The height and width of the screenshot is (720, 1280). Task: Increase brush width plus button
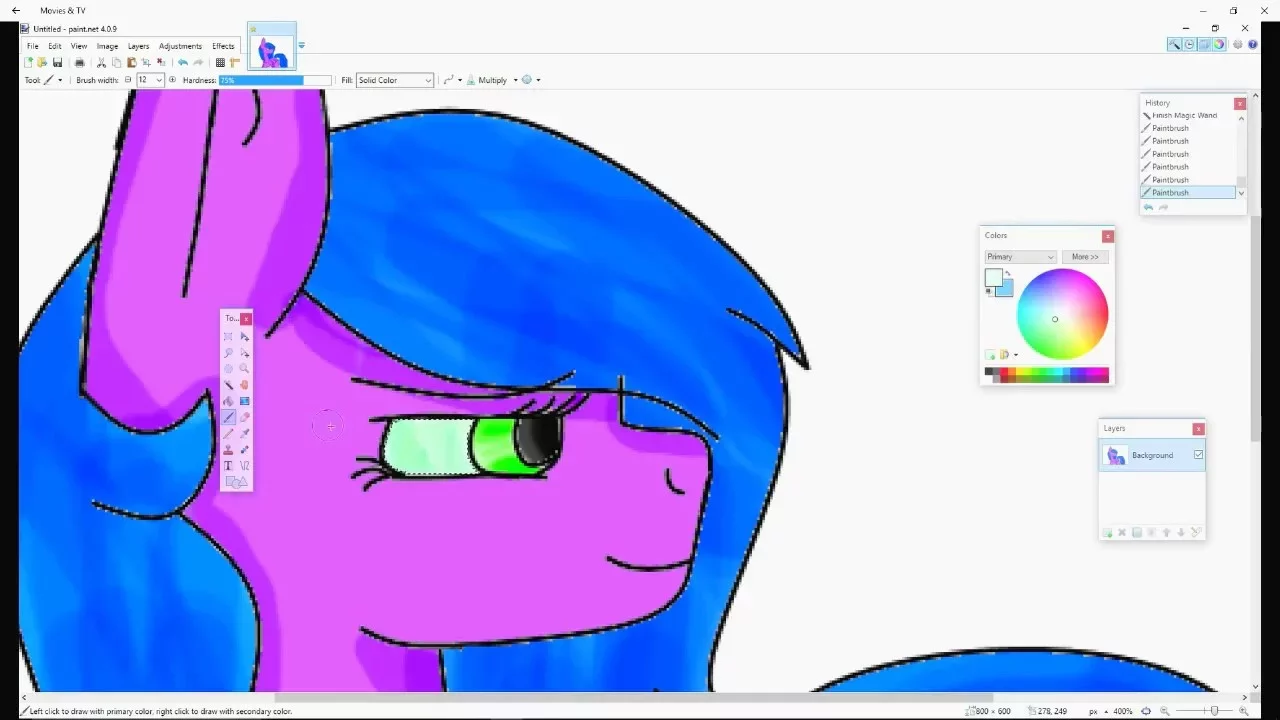click(172, 80)
